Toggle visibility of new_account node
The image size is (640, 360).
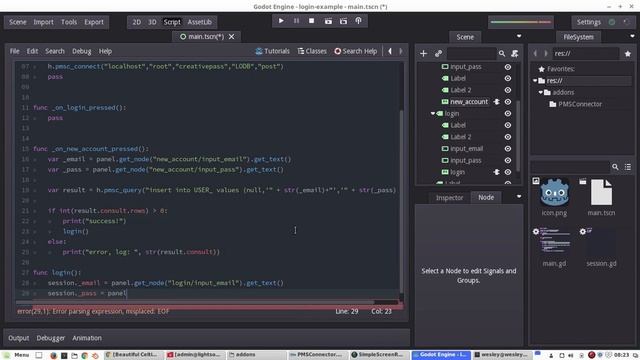pyautogui.click(x=508, y=102)
